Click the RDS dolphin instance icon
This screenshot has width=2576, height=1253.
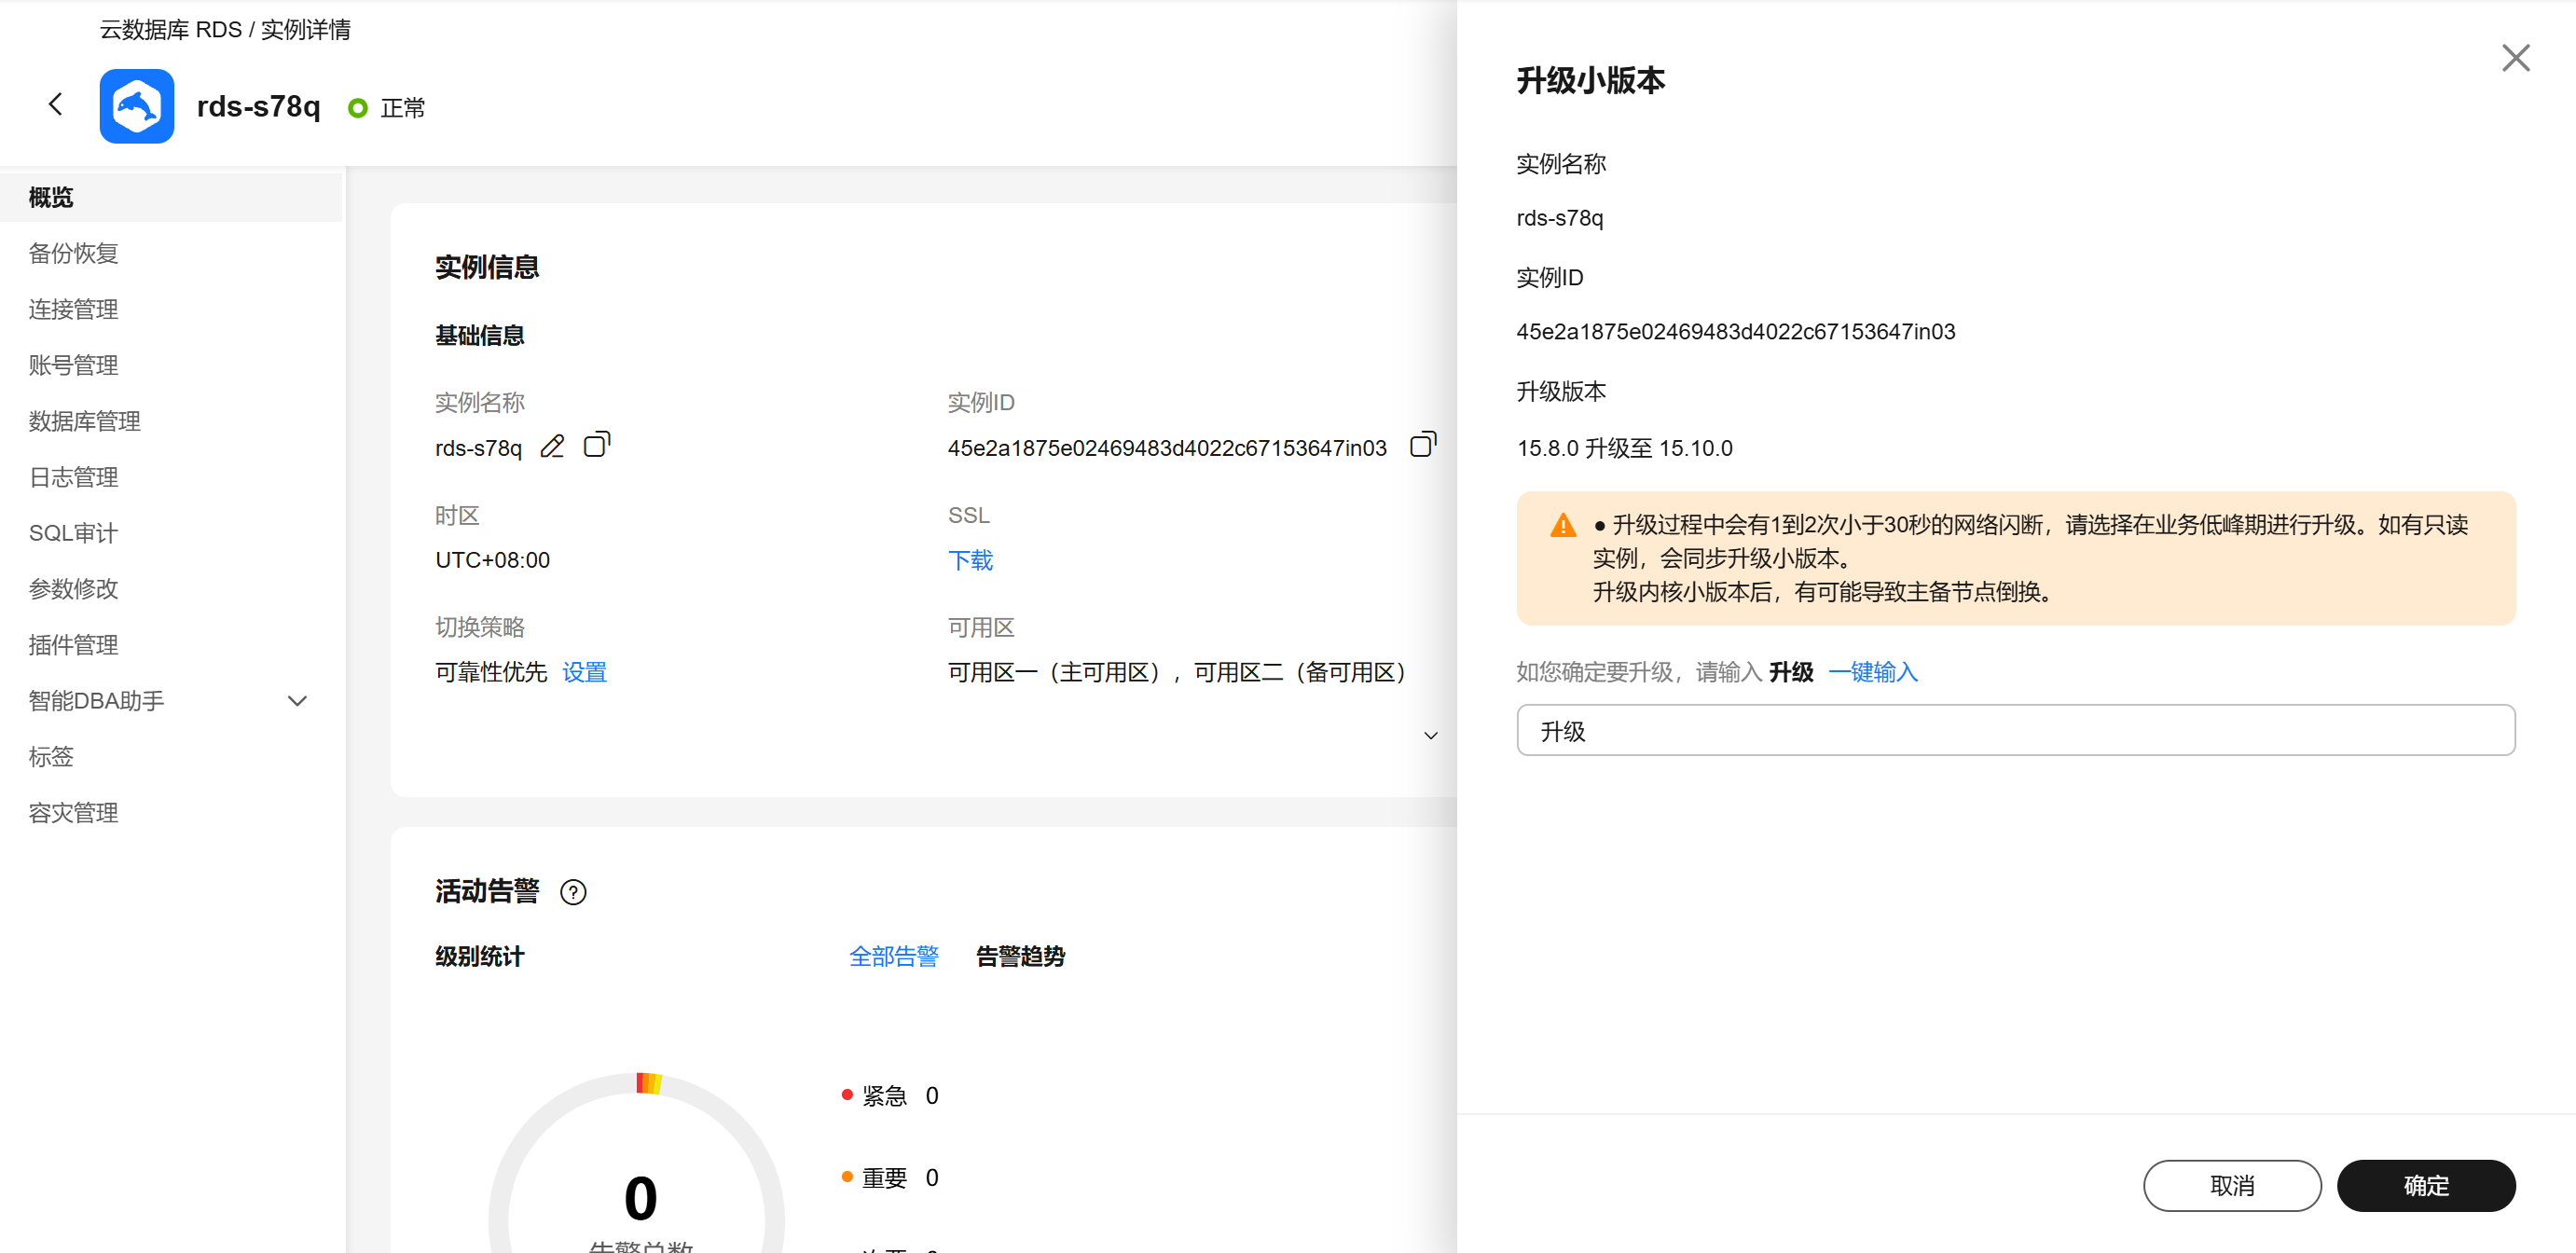137,106
